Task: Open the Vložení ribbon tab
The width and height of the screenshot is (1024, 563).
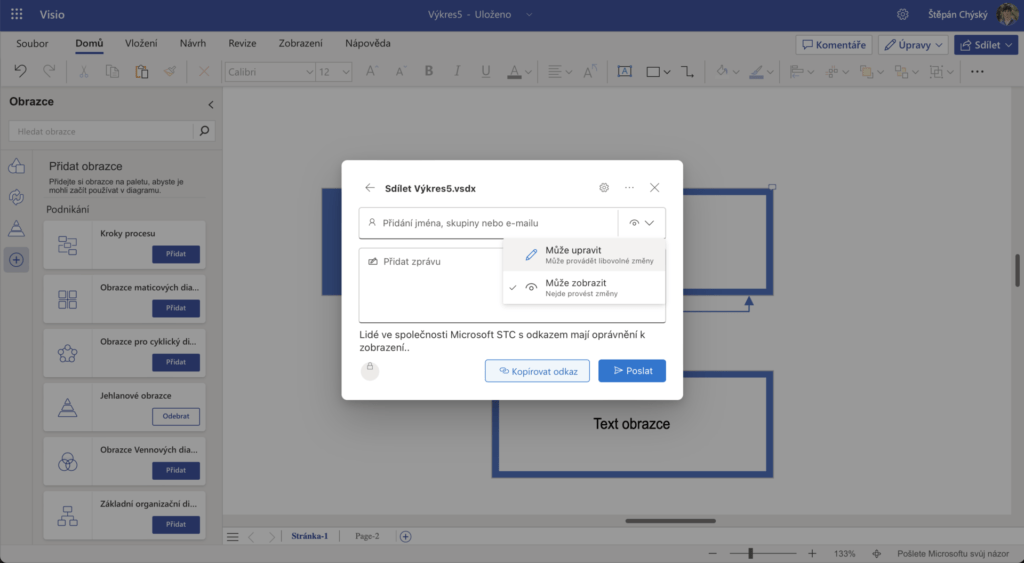Action: 141,44
